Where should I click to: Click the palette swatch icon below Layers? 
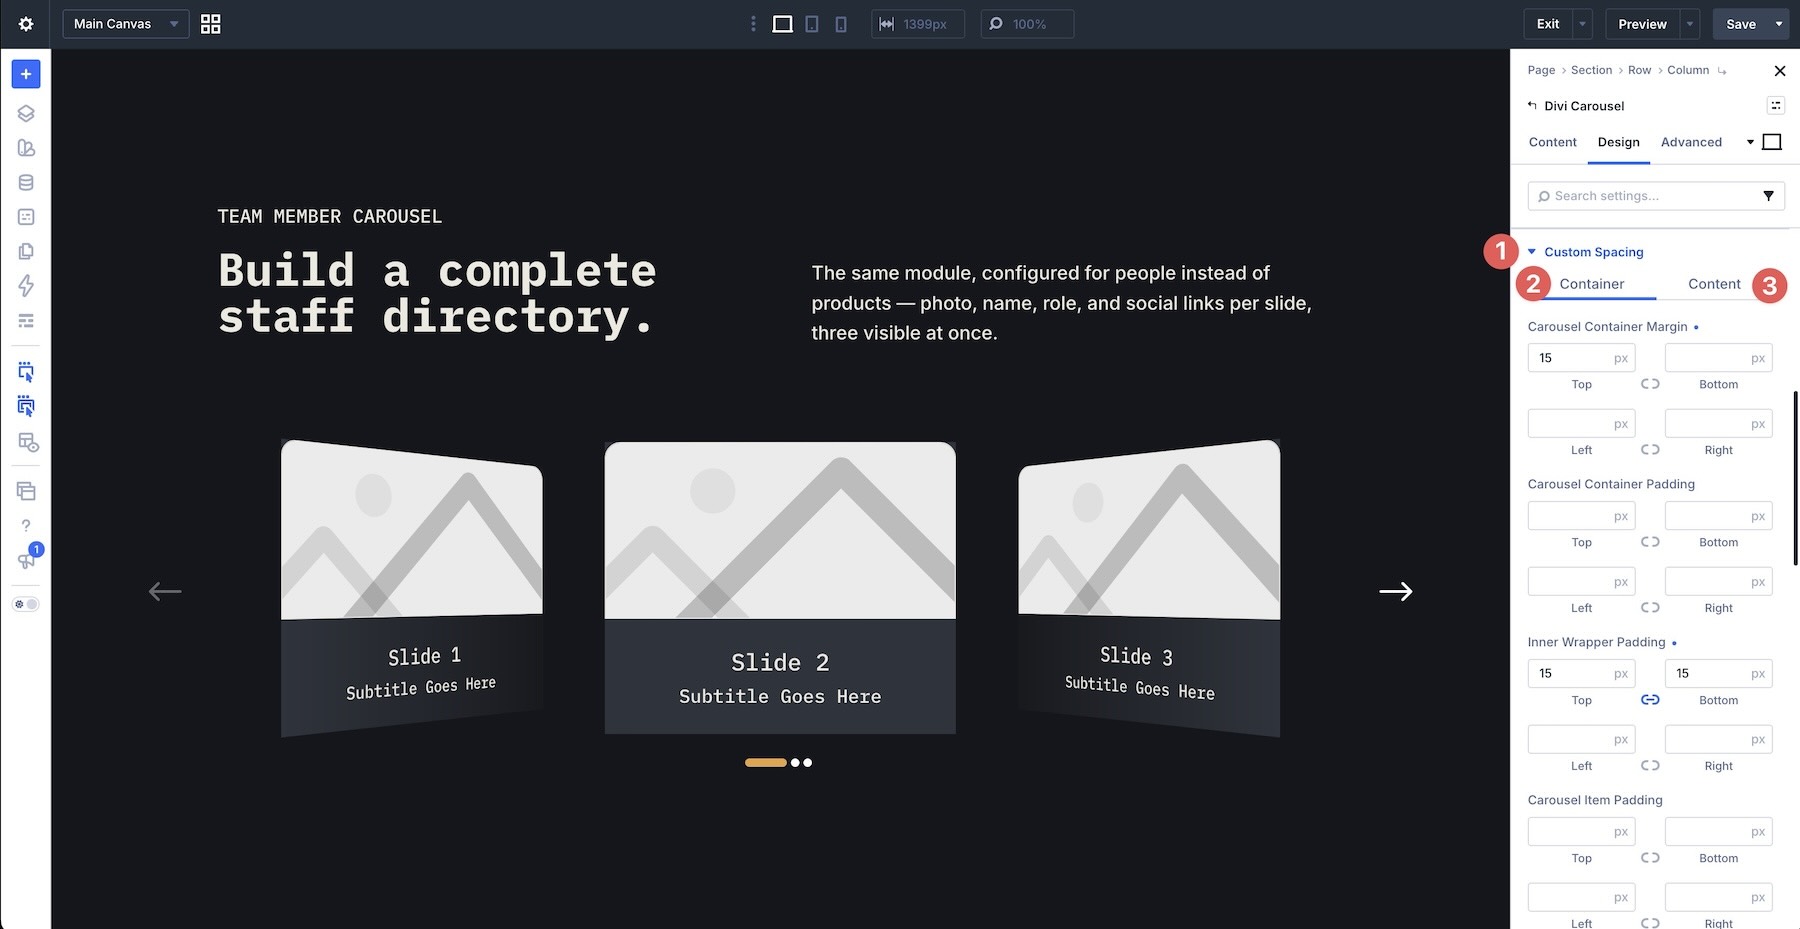click(x=26, y=148)
